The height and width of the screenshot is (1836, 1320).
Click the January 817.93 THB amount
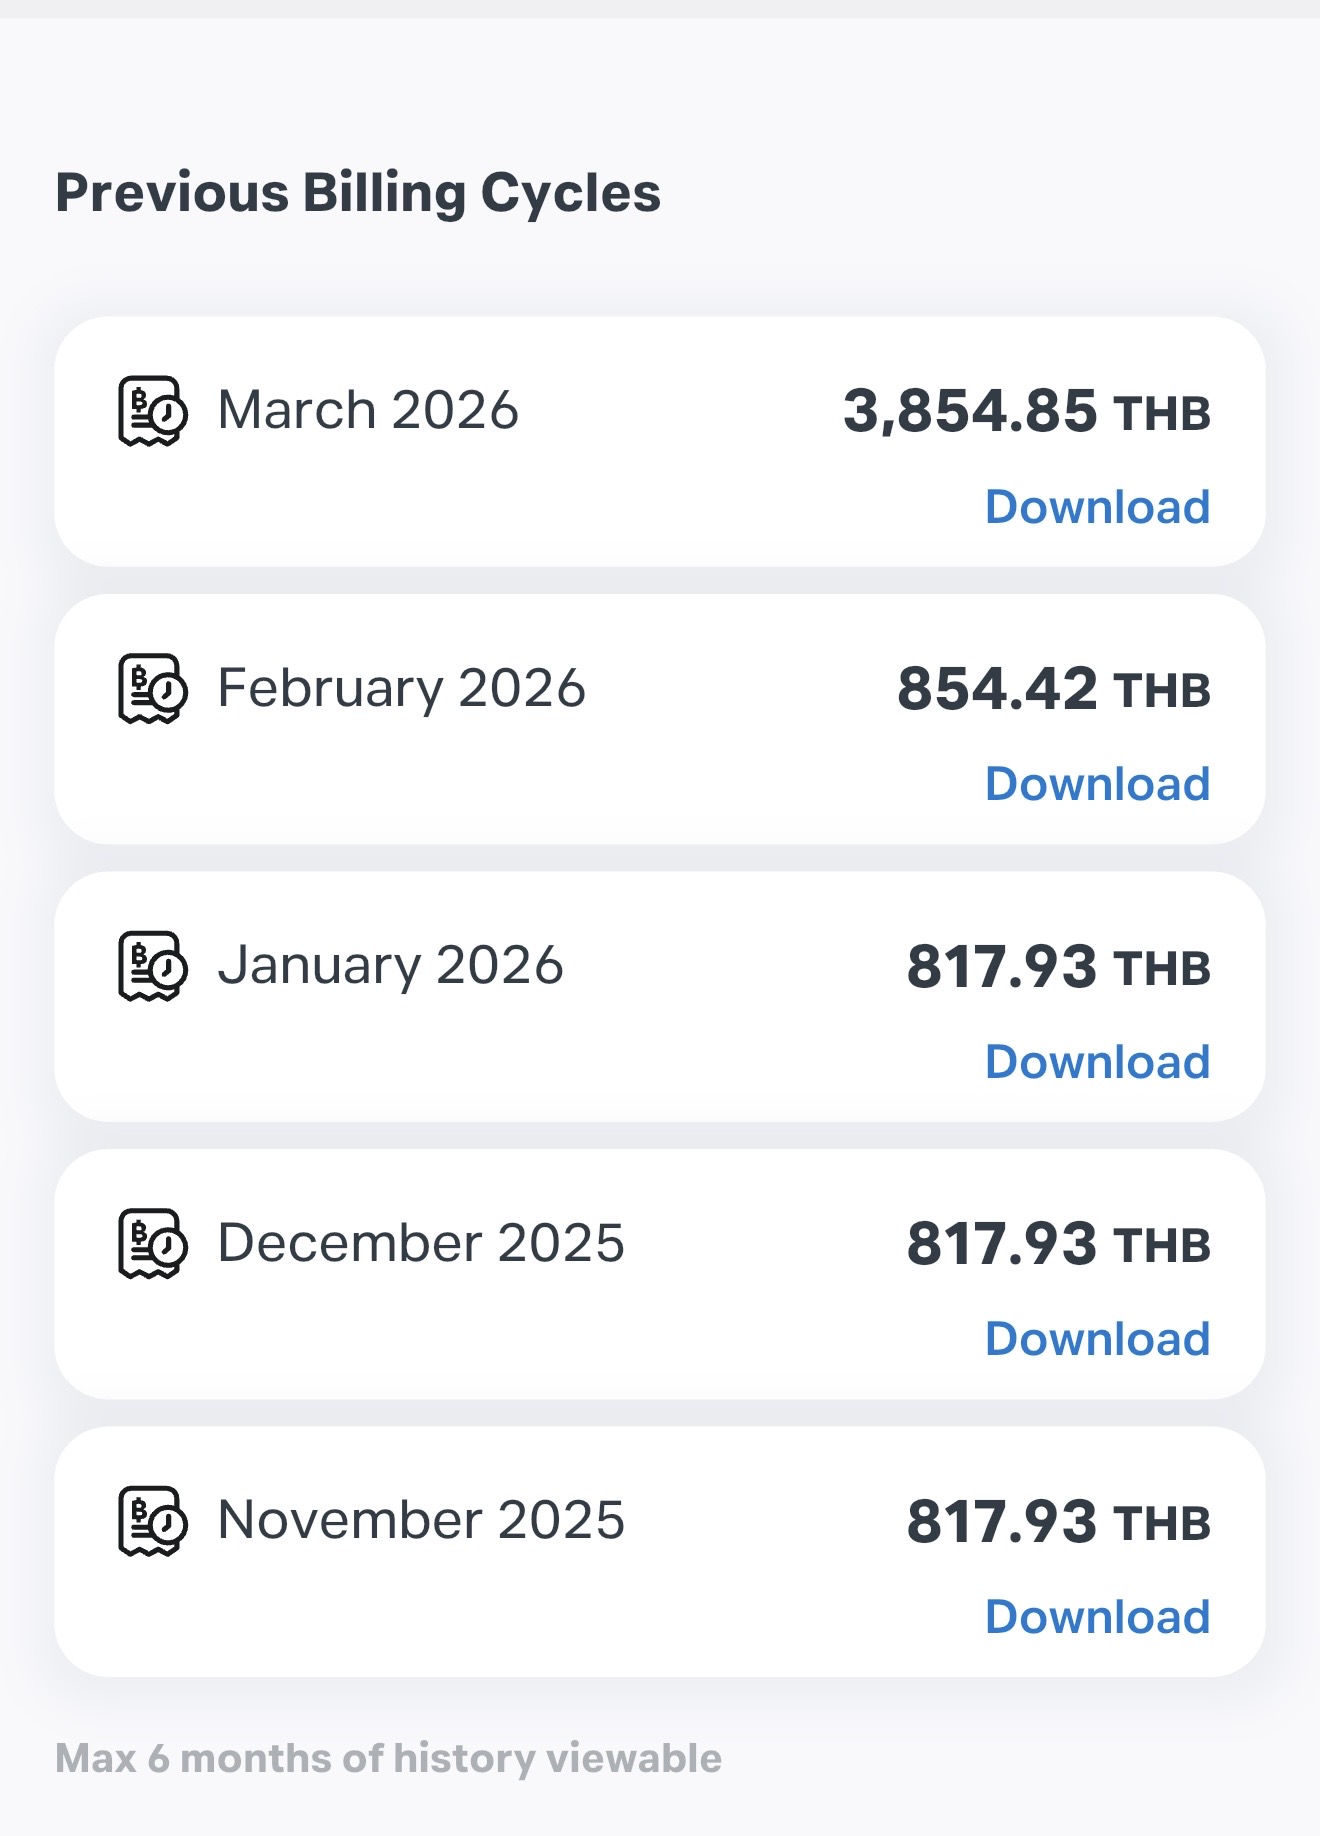(x=1058, y=967)
